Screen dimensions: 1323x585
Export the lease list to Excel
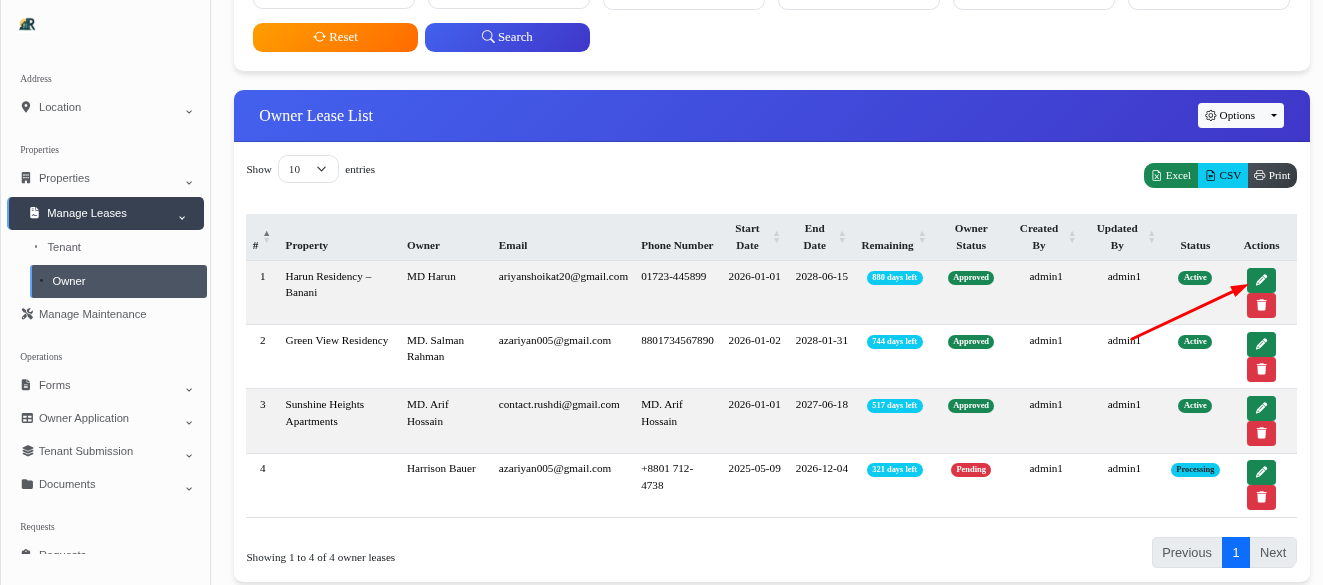point(1171,175)
